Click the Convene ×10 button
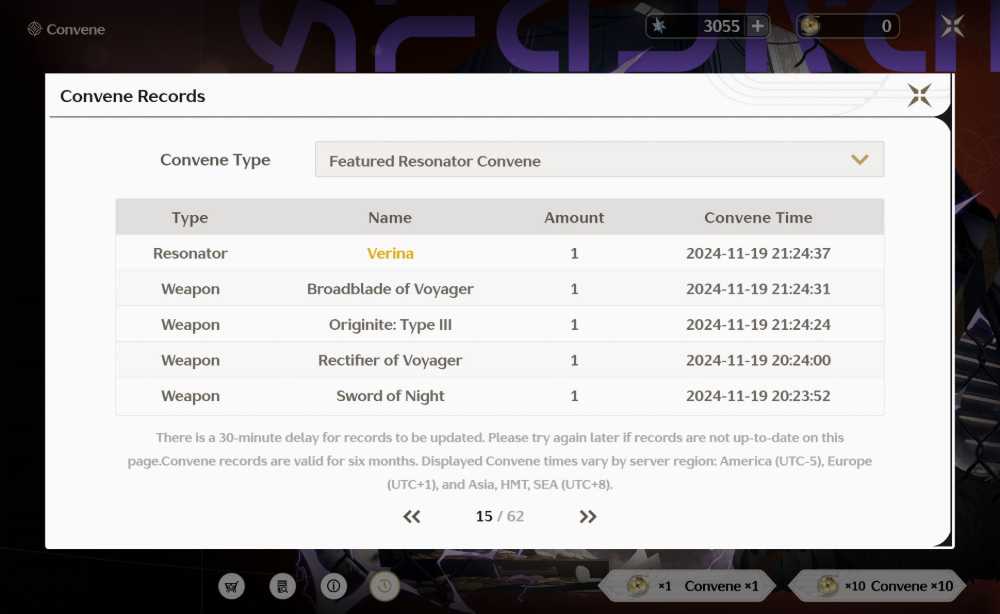This screenshot has width=1000, height=614. coord(877,586)
